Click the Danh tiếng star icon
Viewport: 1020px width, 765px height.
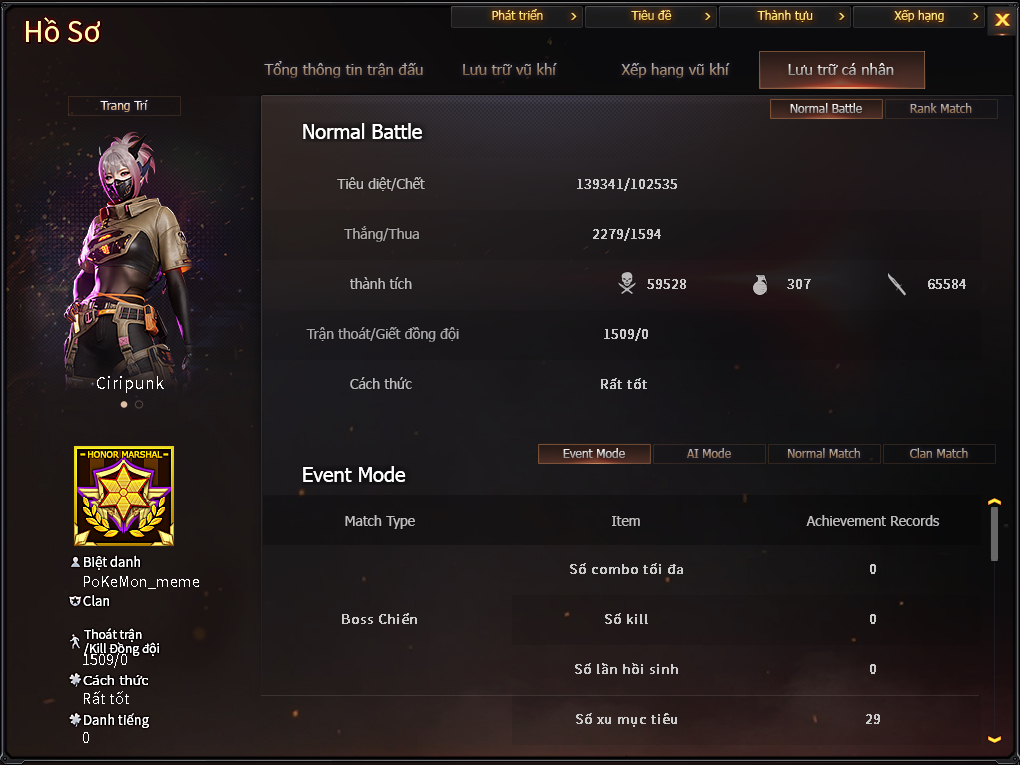tap(75, 719)
